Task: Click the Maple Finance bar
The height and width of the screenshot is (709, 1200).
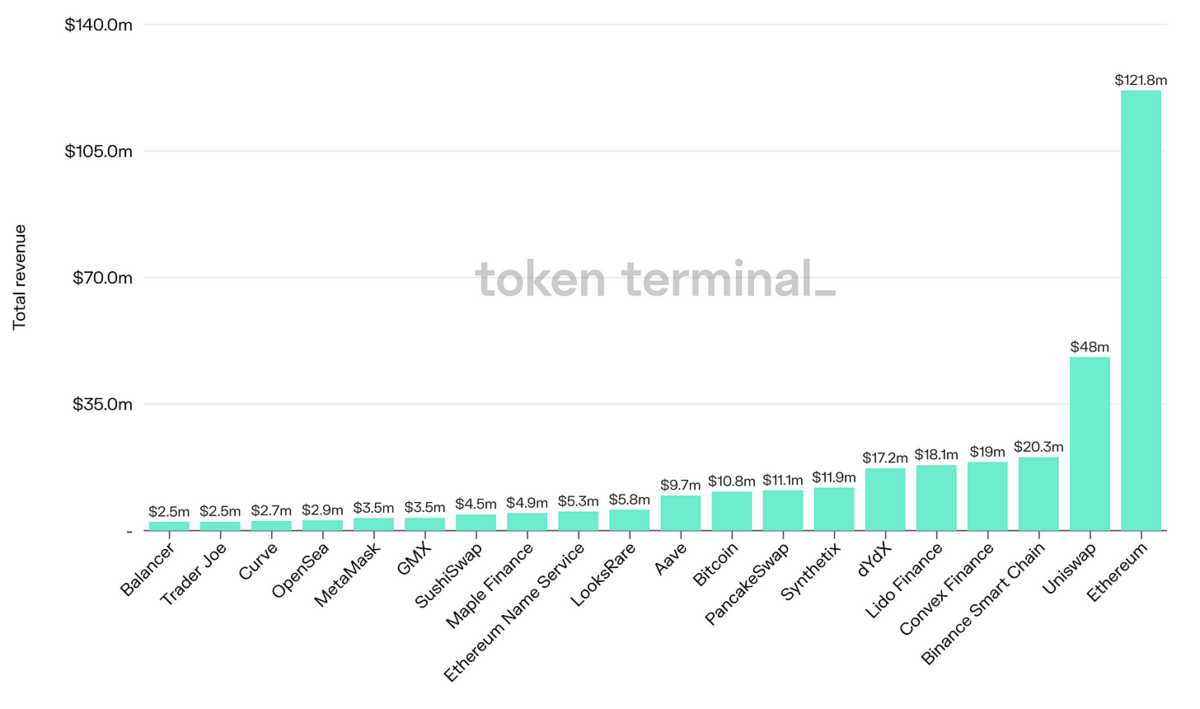Action: tap(527, 521)
